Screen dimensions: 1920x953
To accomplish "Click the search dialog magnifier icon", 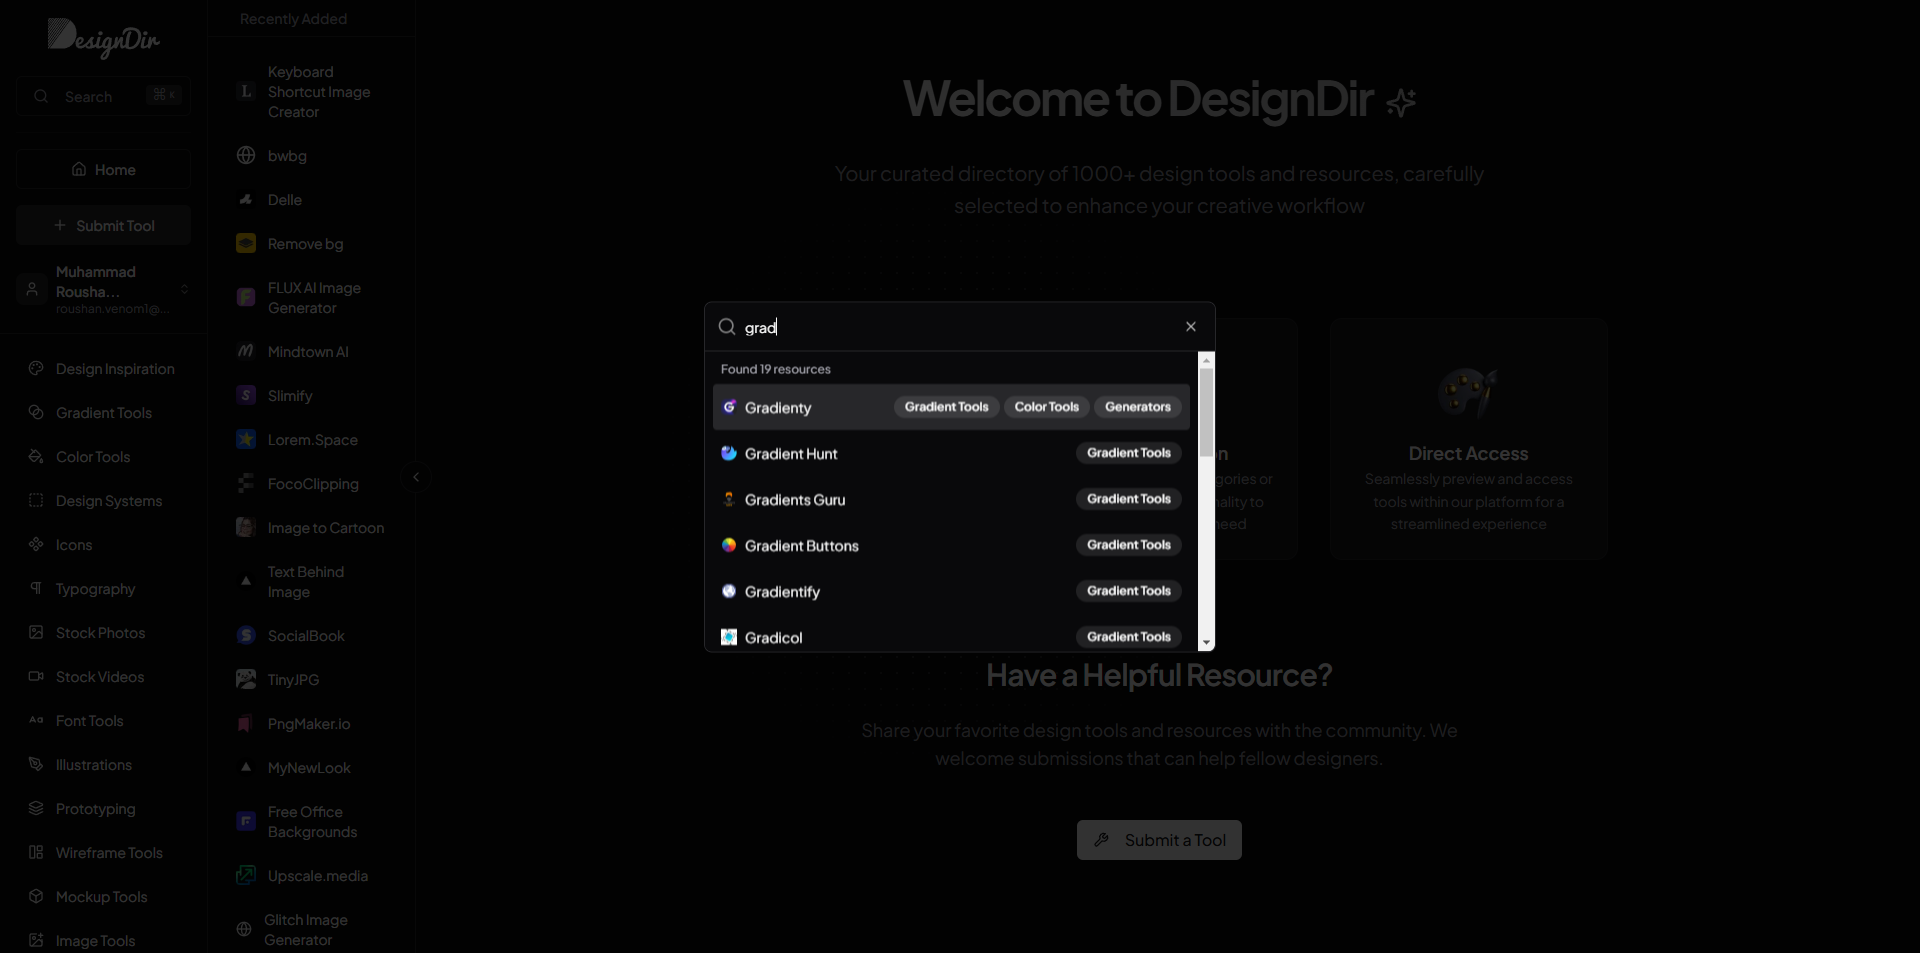I will [727, 327].
